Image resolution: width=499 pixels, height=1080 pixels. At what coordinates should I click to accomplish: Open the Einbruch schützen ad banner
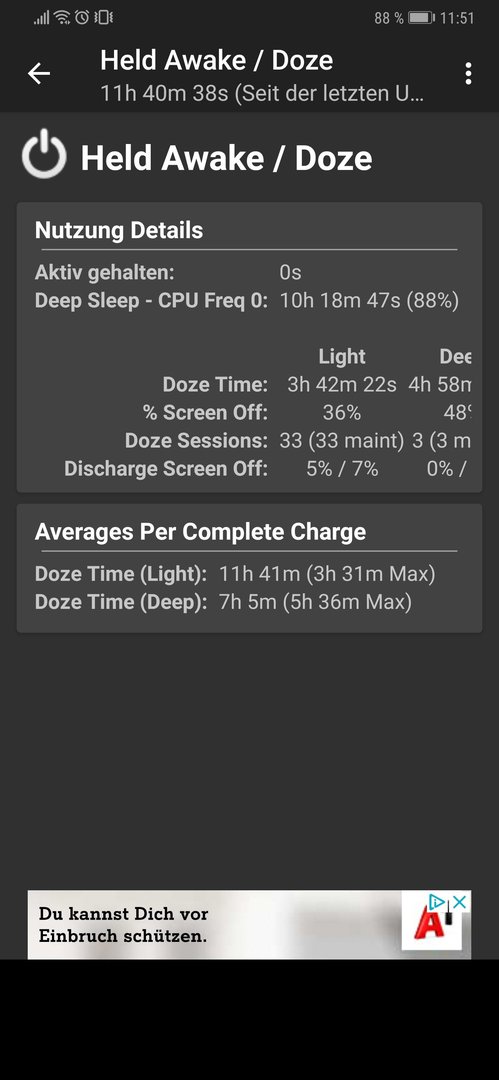pos(250,925)
